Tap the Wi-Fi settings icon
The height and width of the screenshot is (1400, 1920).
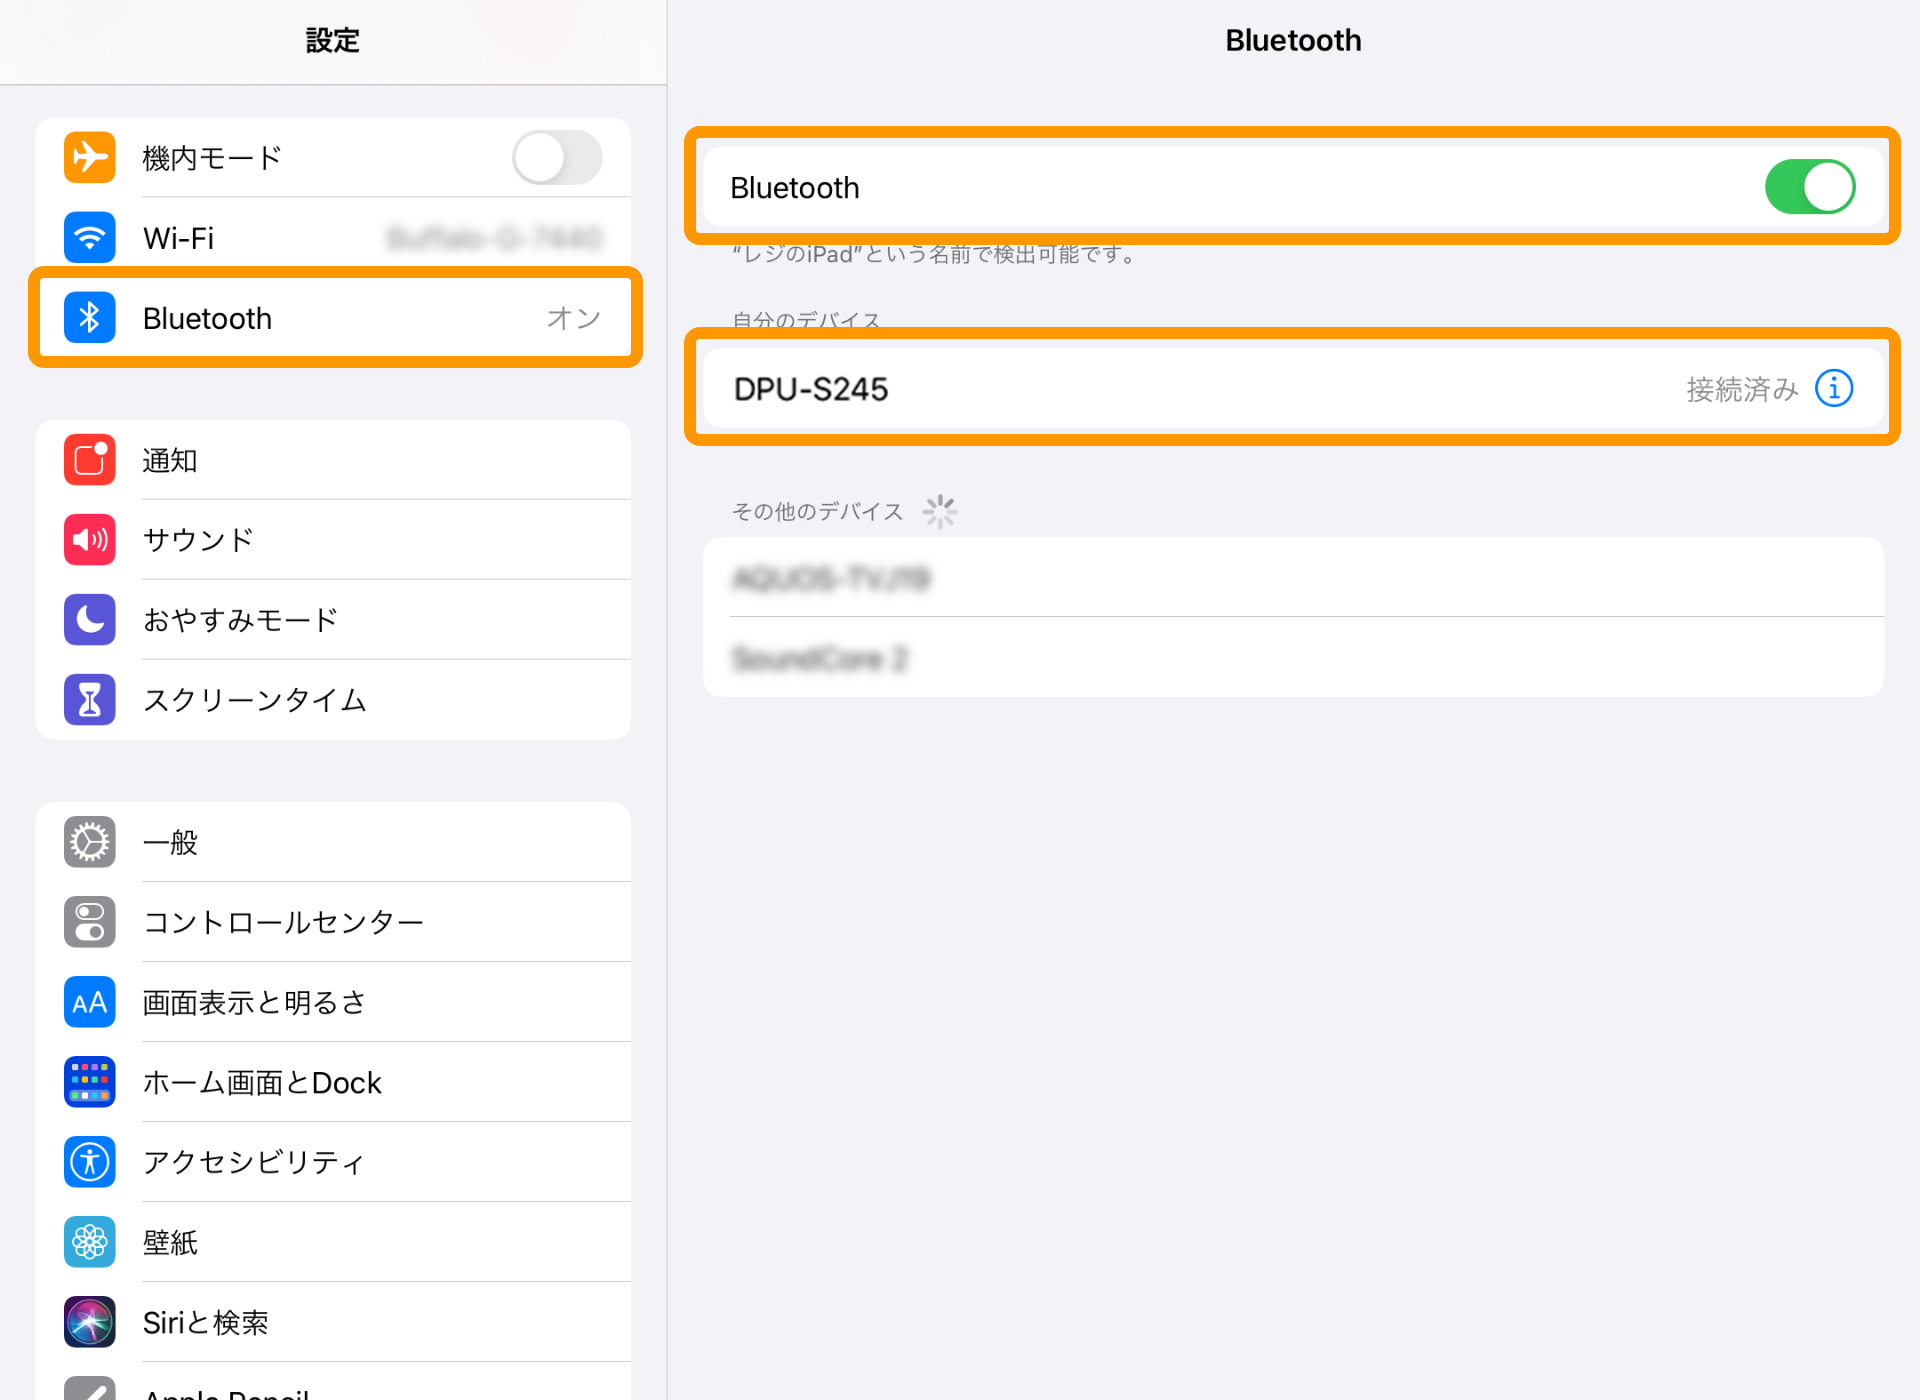click(89, 236)
